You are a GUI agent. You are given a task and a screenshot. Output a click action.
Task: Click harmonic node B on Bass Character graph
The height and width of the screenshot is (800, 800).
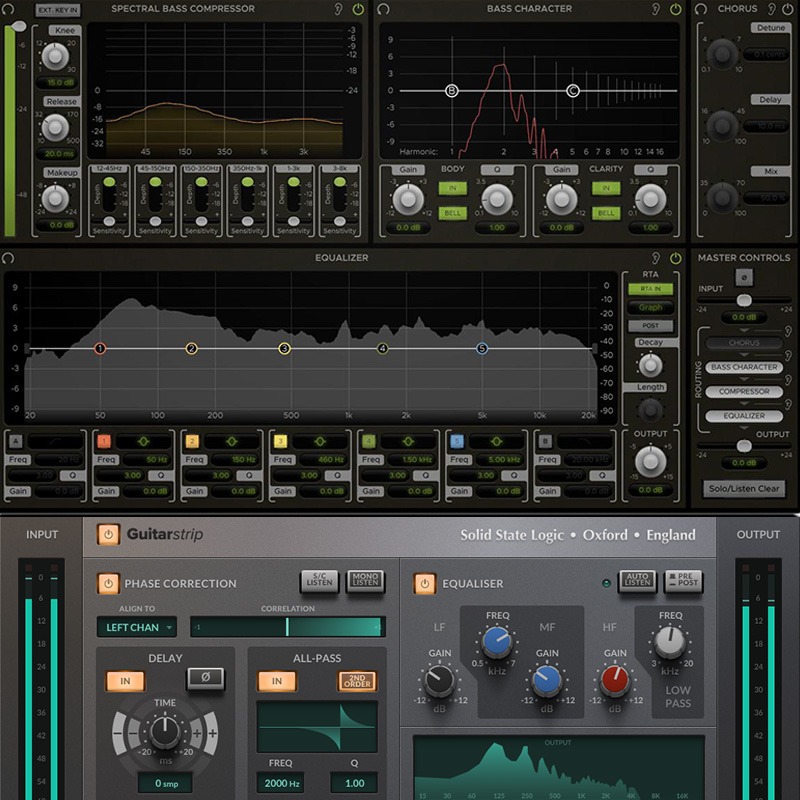[452, 91]
